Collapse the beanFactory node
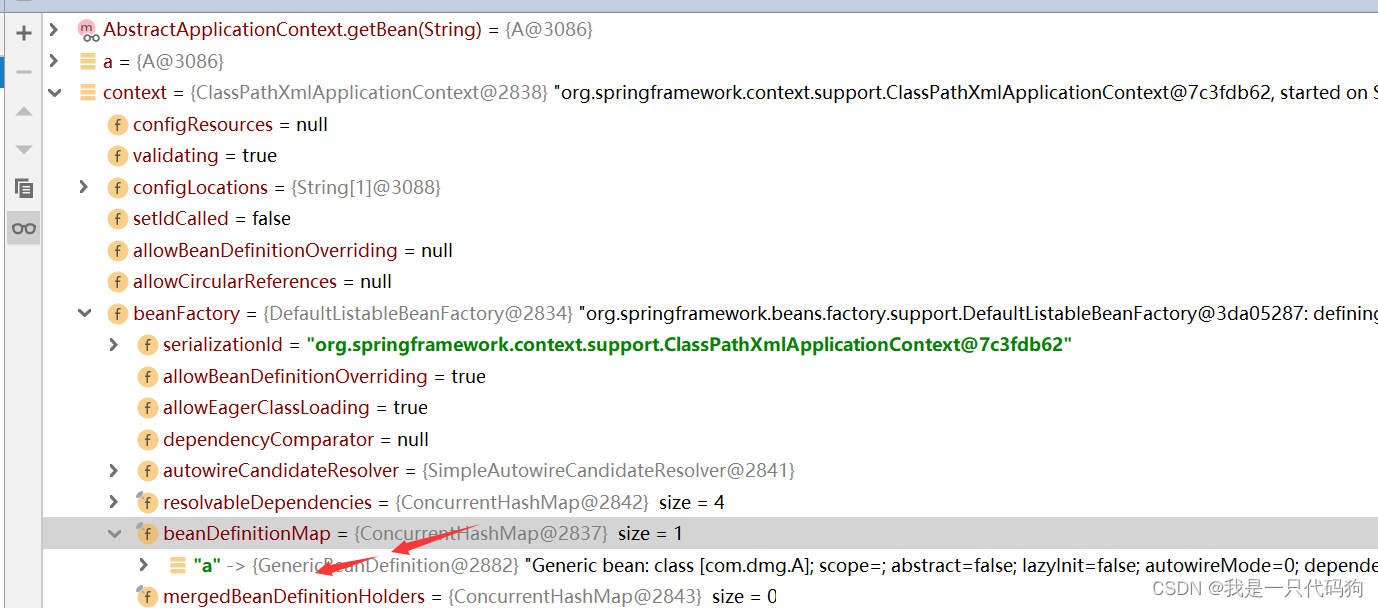The width and height of the screenshot is (1378, 608). 84,313
